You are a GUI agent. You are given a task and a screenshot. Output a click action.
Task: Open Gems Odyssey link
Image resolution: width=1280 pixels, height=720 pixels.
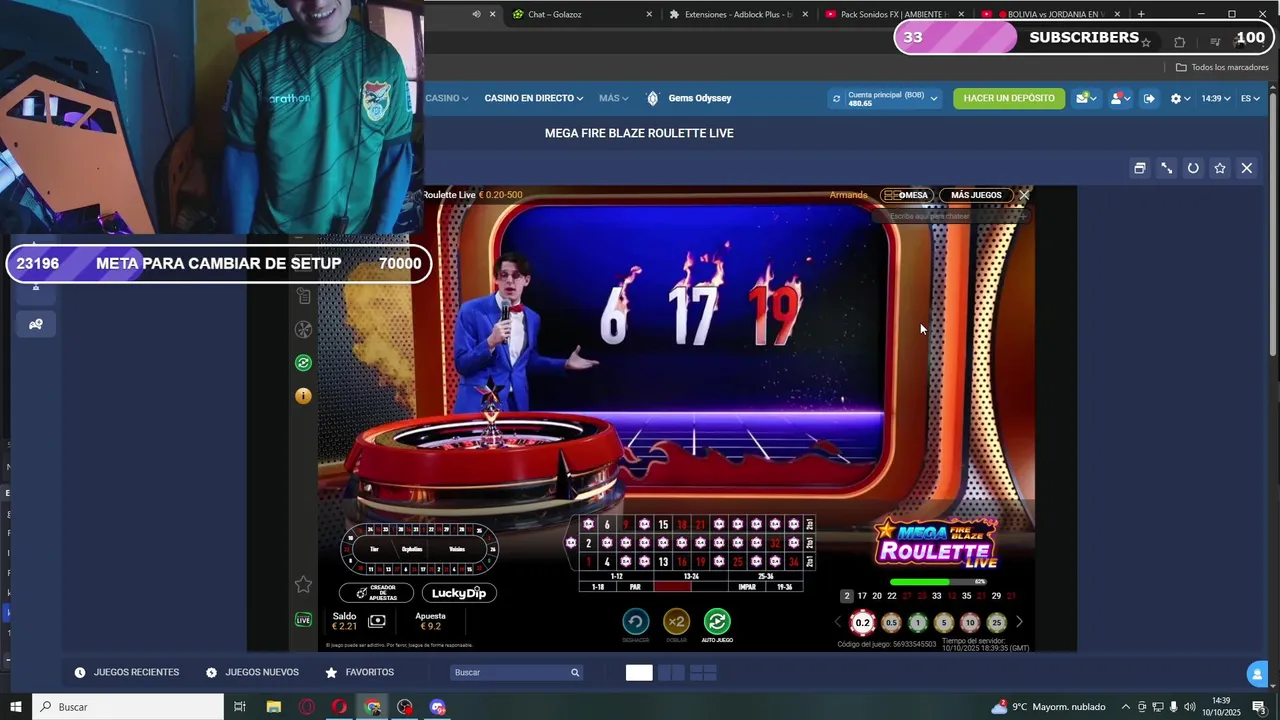pyautogui.click(x=689, y=98)
